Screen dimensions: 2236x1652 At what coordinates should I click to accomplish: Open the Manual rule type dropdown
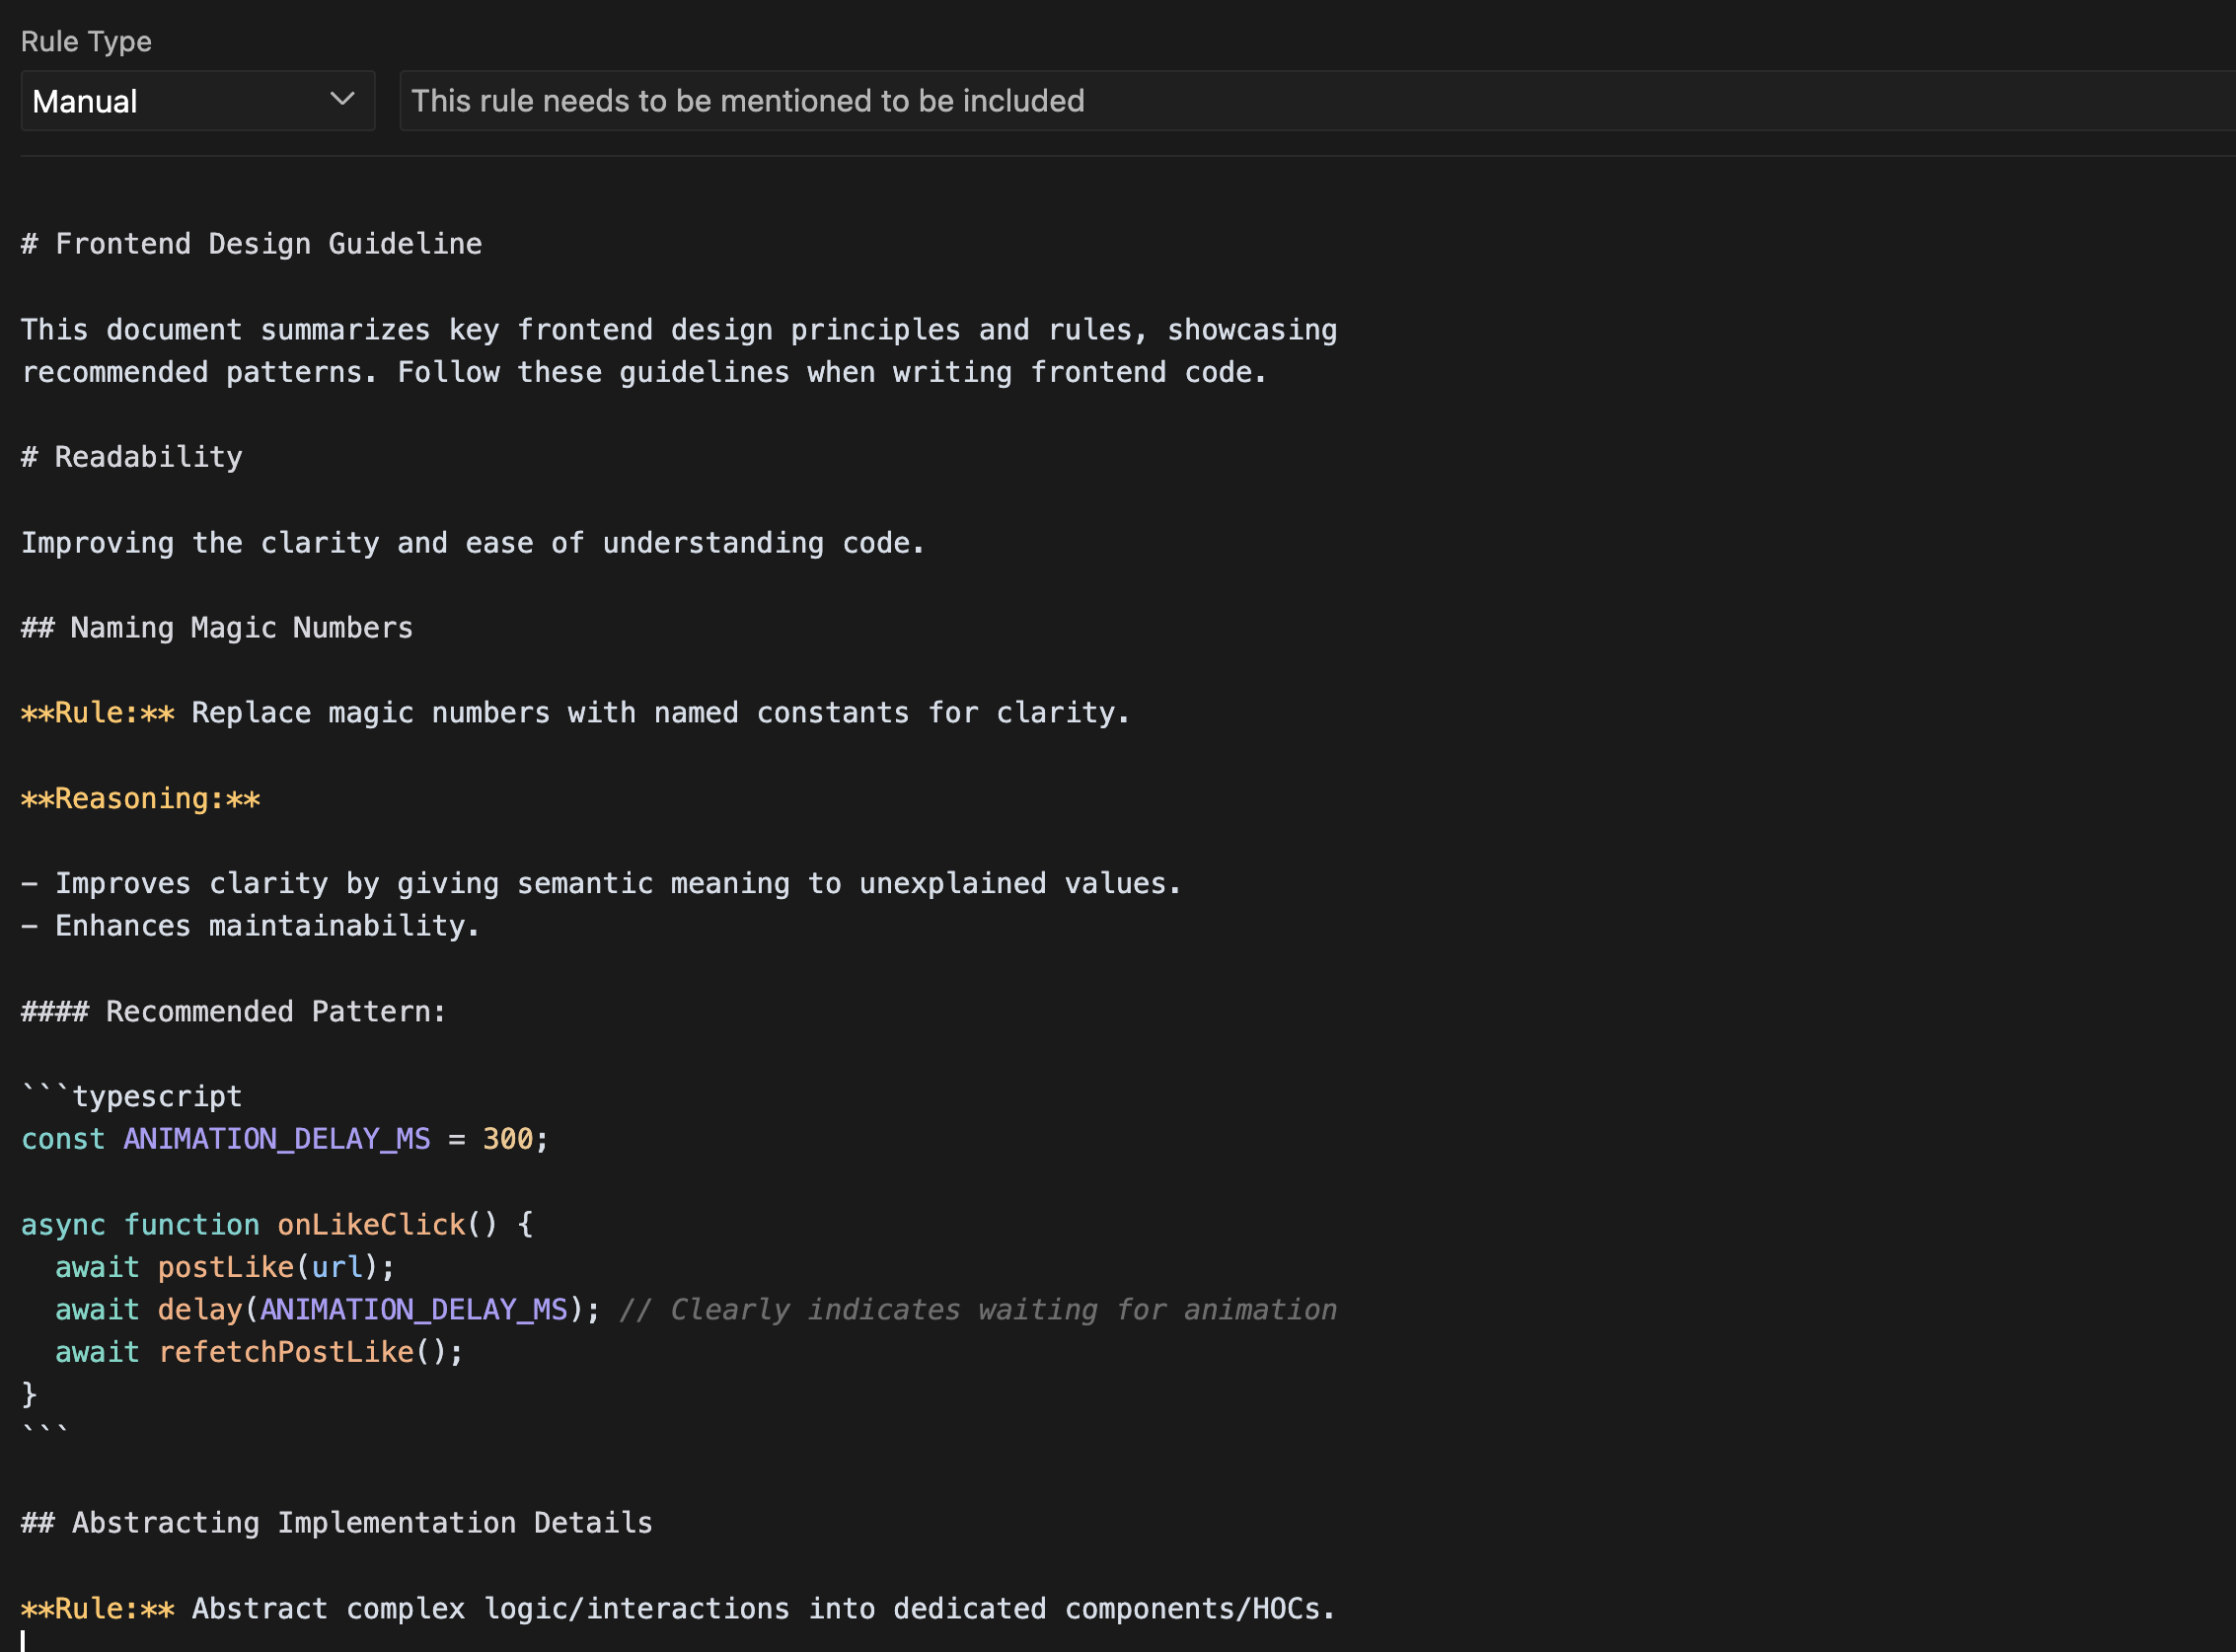[196, 101]
